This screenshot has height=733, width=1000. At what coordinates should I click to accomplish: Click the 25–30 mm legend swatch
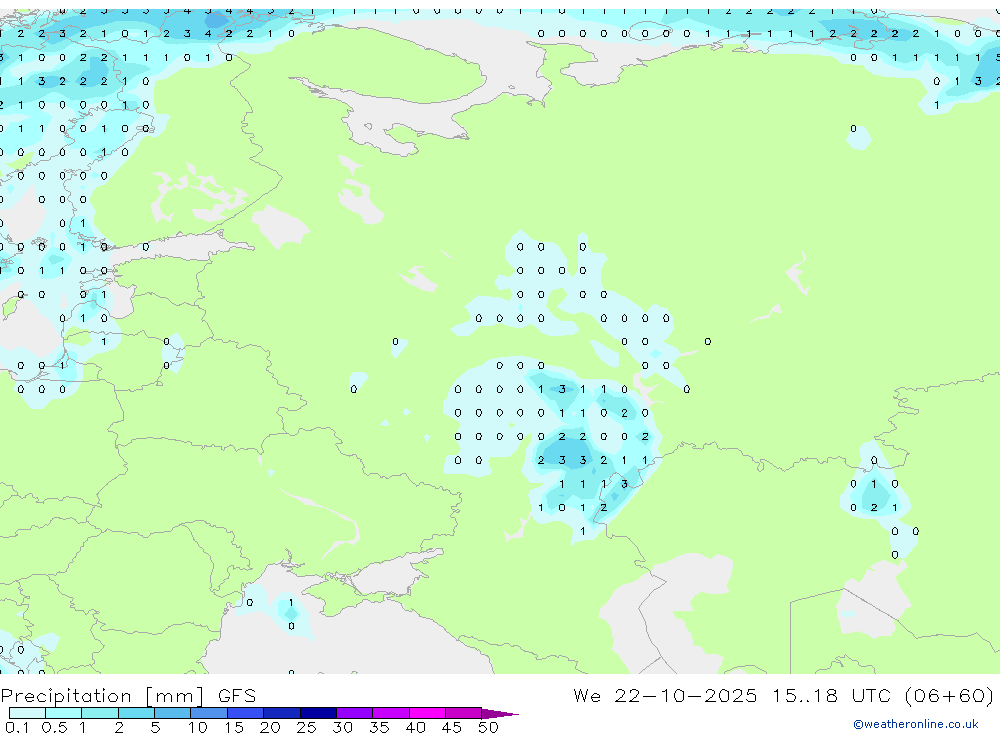point(318,713)
